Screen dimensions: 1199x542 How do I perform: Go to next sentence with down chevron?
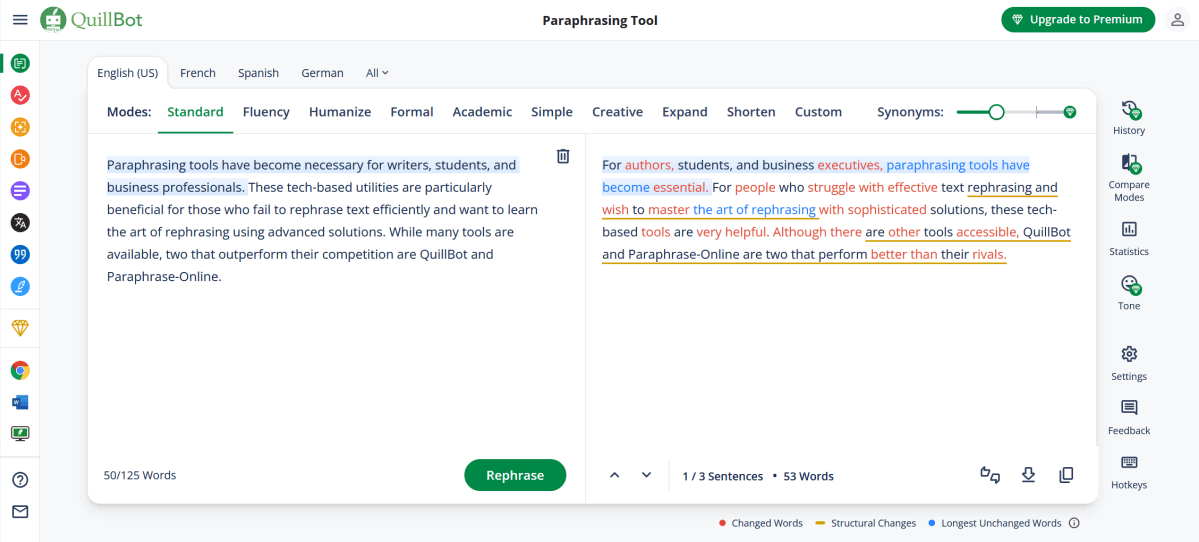(x=646, y=475)
